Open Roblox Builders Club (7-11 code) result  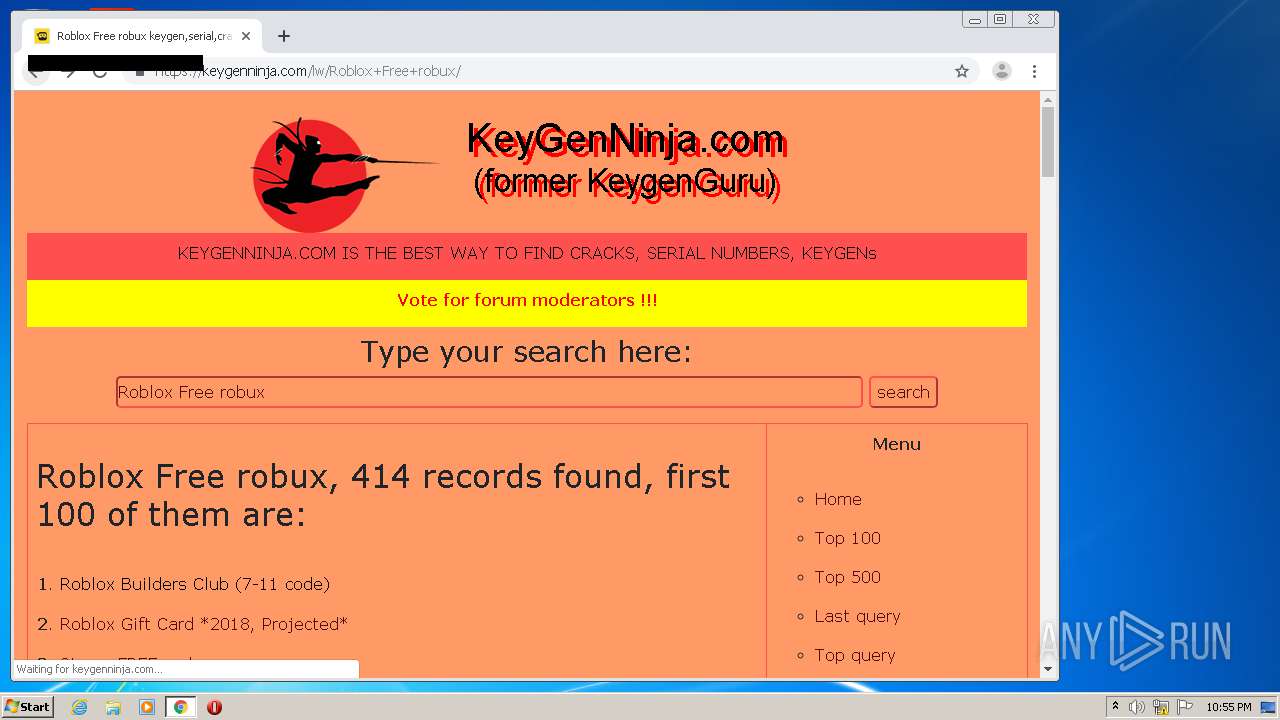(194, 584)
